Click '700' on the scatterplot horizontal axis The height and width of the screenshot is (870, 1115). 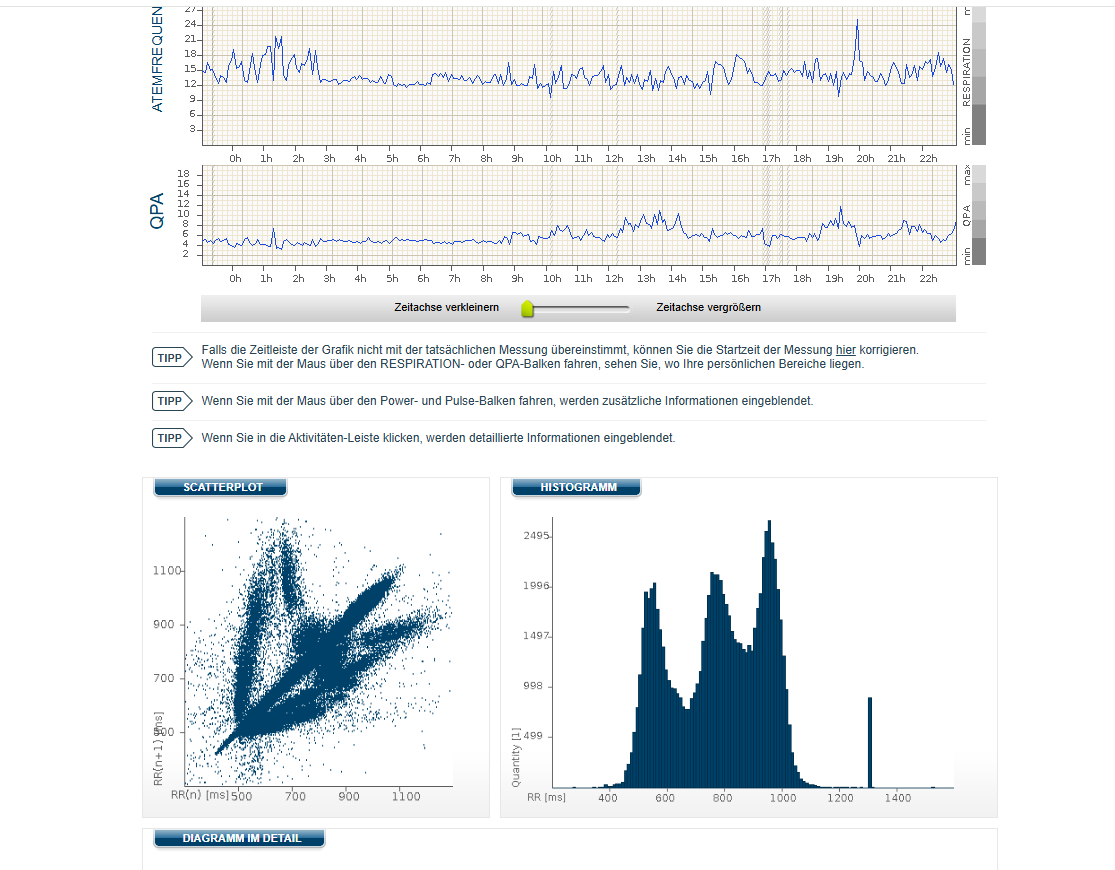pyautogui.click(x=295, y=797)
